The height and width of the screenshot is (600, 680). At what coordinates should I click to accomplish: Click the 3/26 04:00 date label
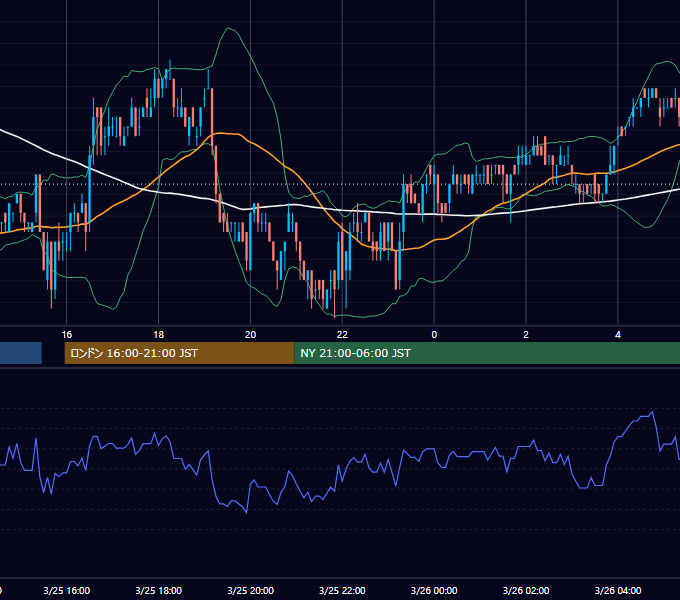(618, 590)
